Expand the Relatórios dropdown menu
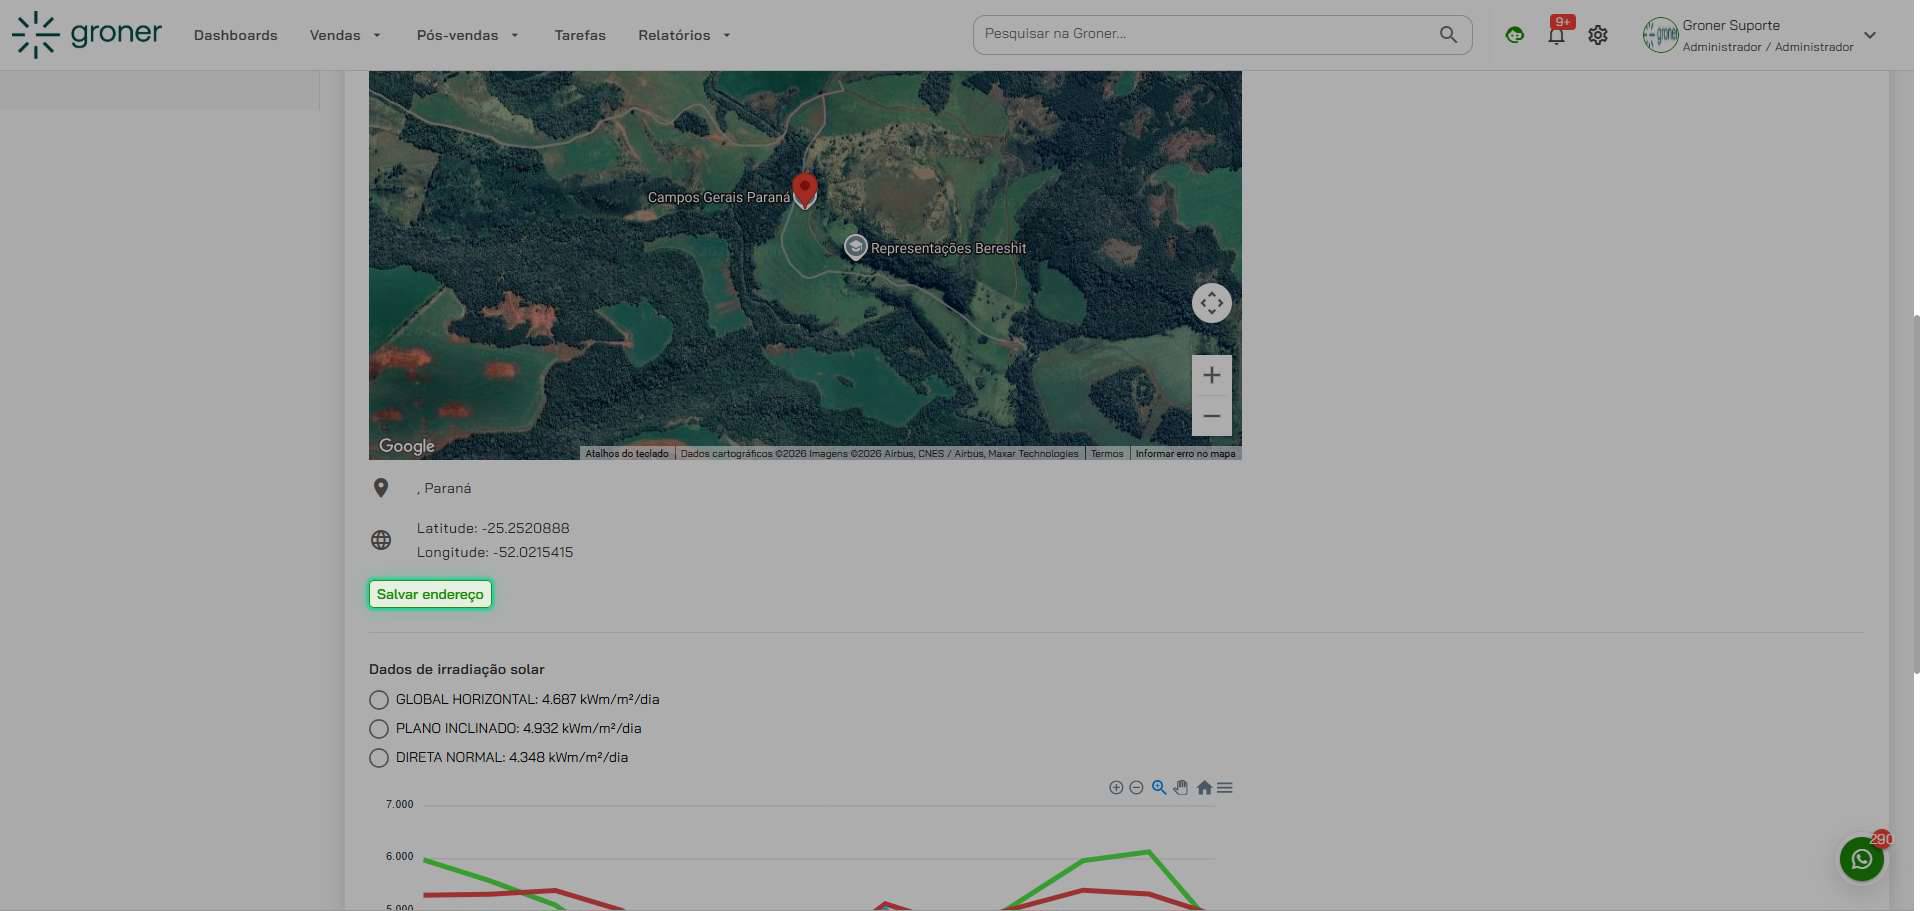Viewport: 1920px width, 911px height. click(x=684, y=35)
